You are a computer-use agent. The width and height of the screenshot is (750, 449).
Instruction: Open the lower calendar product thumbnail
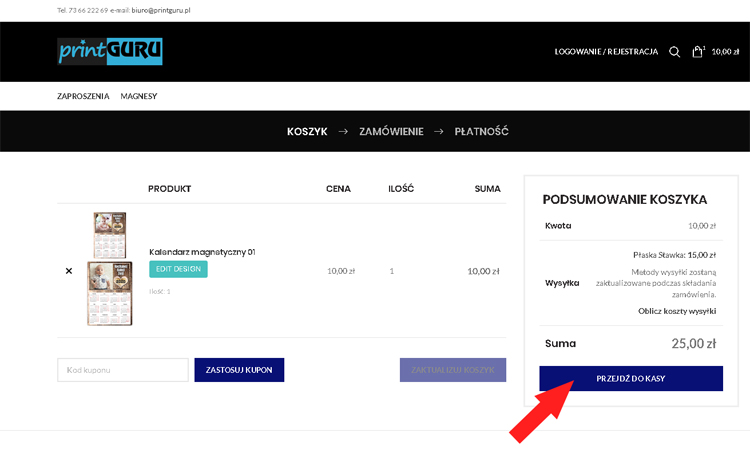coord(109,292)
